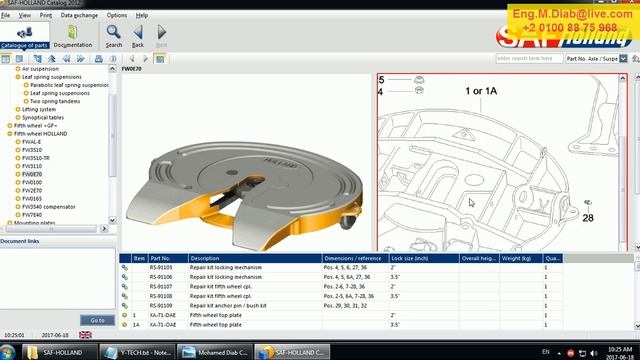Click the Back arrow button
Image resolution: width=640 pixels, height=360 pixels.
138,36
